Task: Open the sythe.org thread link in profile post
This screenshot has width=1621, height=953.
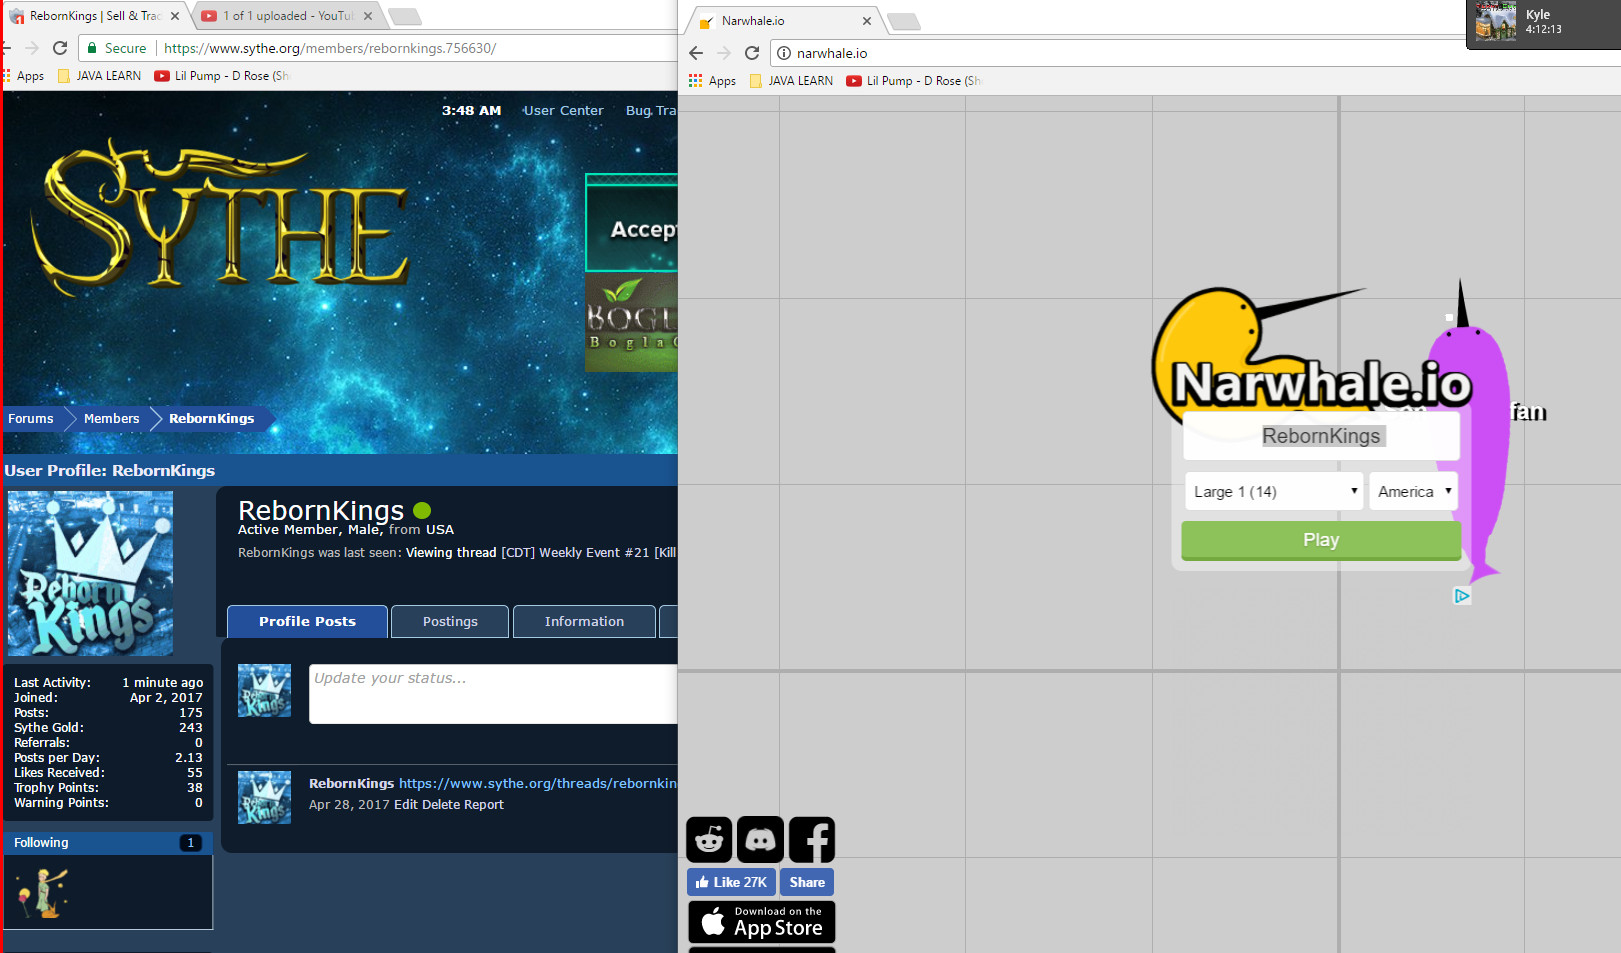Action: click(538, 783)
